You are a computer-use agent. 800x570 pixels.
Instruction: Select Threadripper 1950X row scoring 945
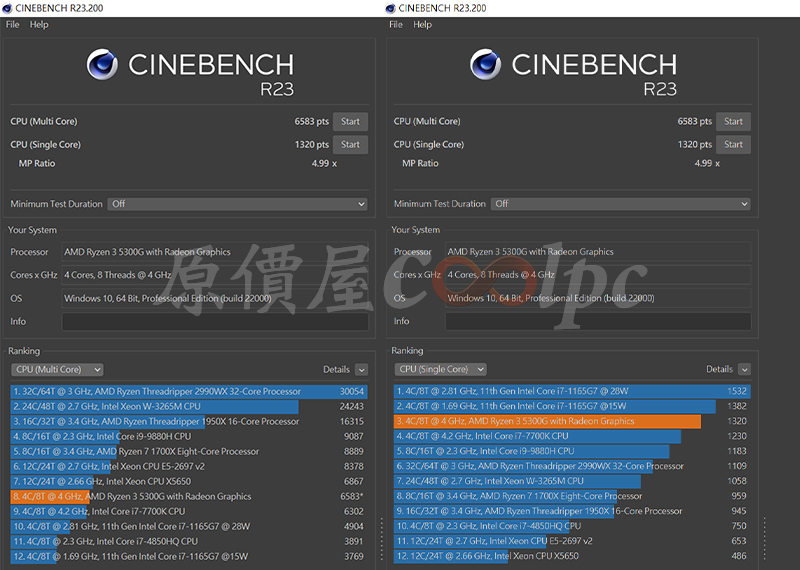coord(572,511)
